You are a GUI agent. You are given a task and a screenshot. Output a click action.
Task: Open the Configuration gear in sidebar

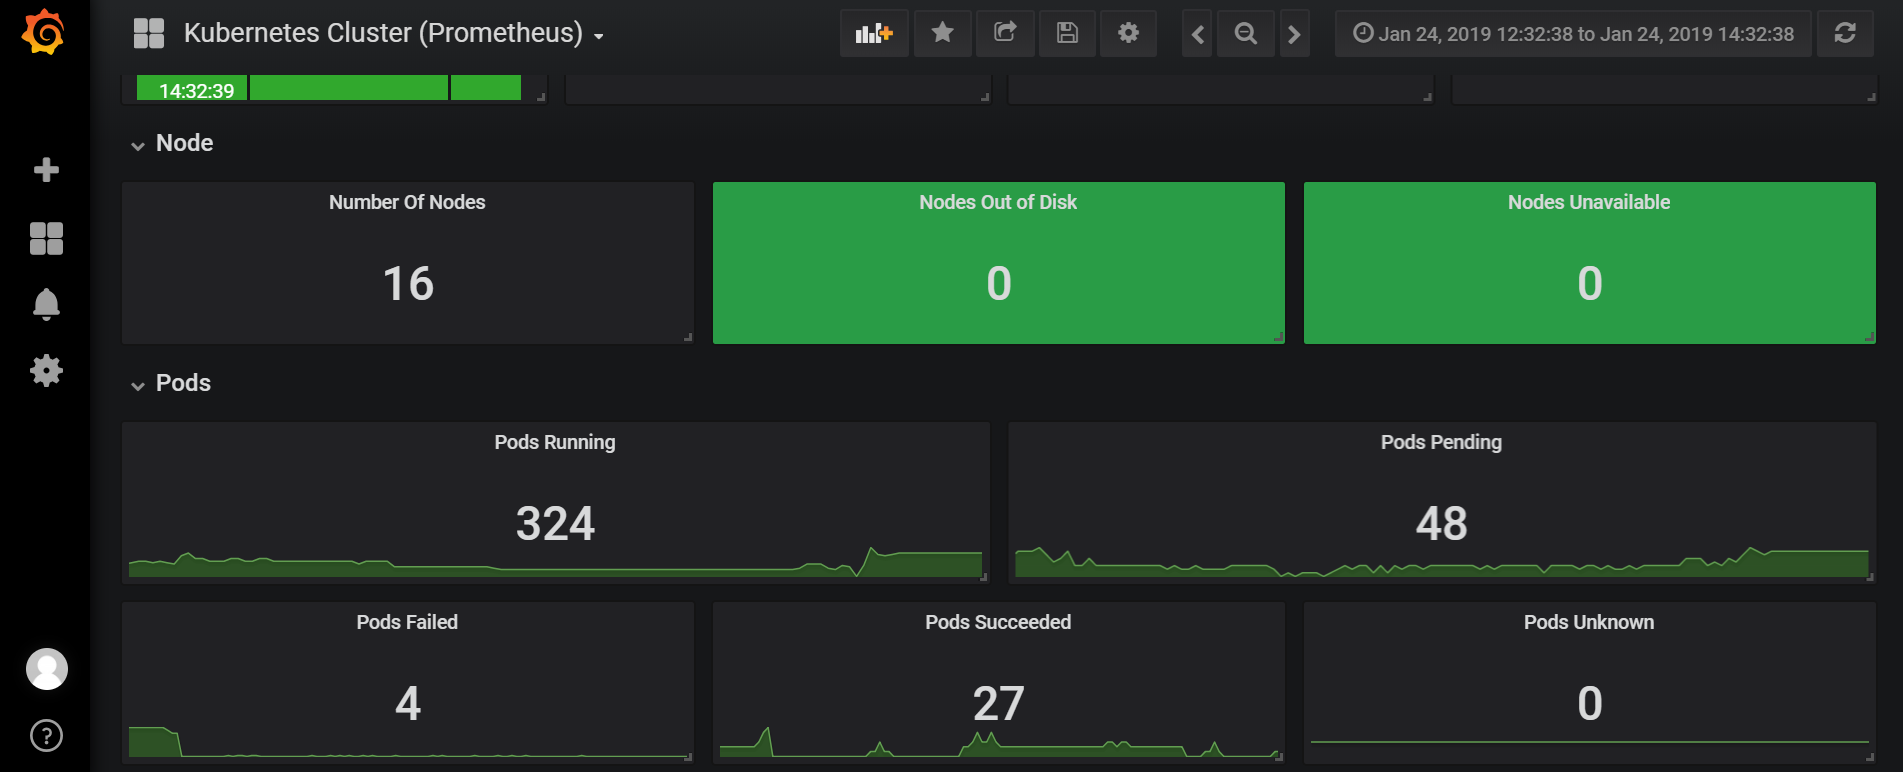coord(46,371)
